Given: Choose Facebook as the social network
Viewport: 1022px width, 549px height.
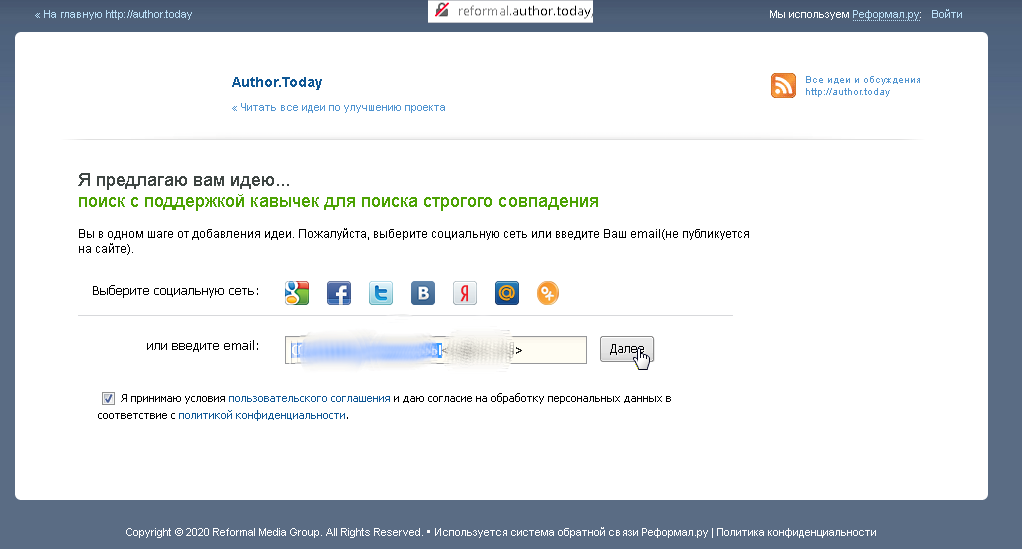Looking at the screenshot, I should pos(339,293).
